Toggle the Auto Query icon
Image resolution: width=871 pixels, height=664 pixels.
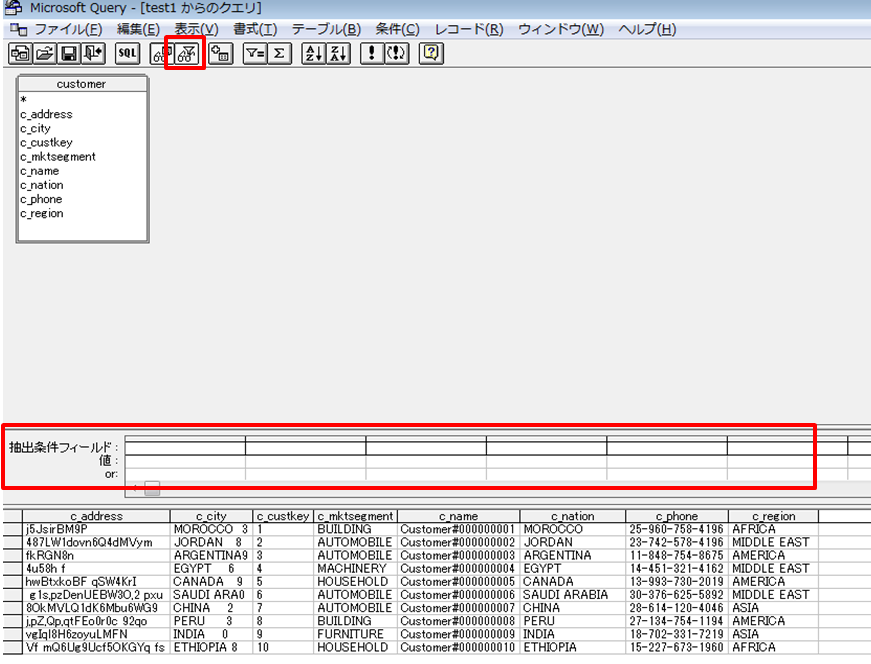[397, 53]
